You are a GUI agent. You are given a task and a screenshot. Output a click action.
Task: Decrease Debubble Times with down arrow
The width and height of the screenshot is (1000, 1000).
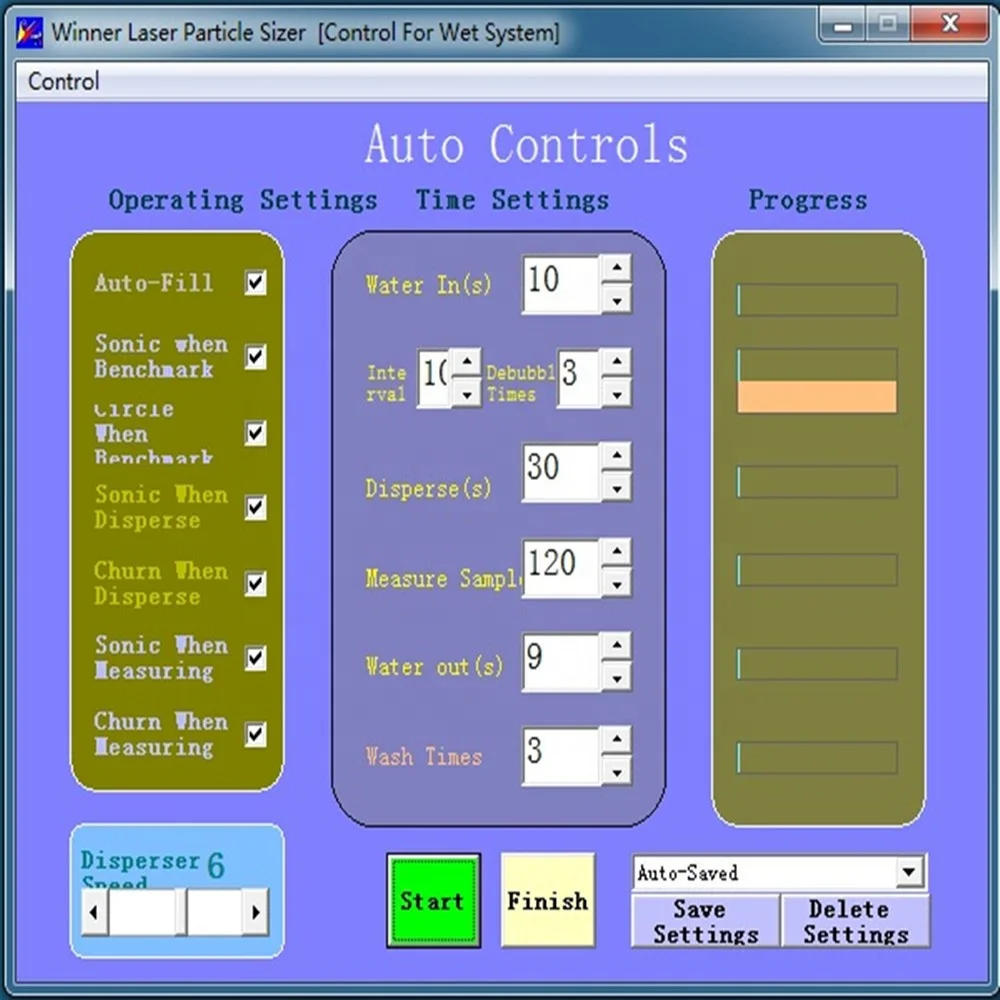click(616, 393)
